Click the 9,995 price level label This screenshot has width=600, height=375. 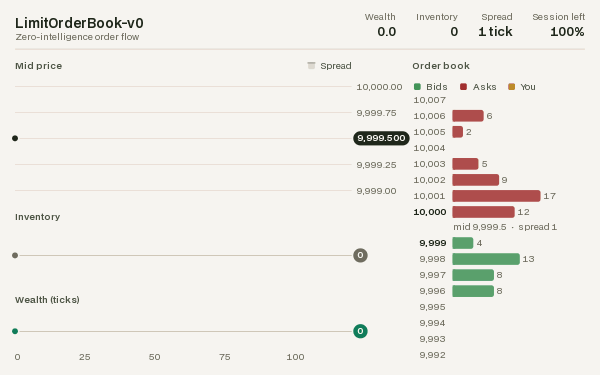432,307
